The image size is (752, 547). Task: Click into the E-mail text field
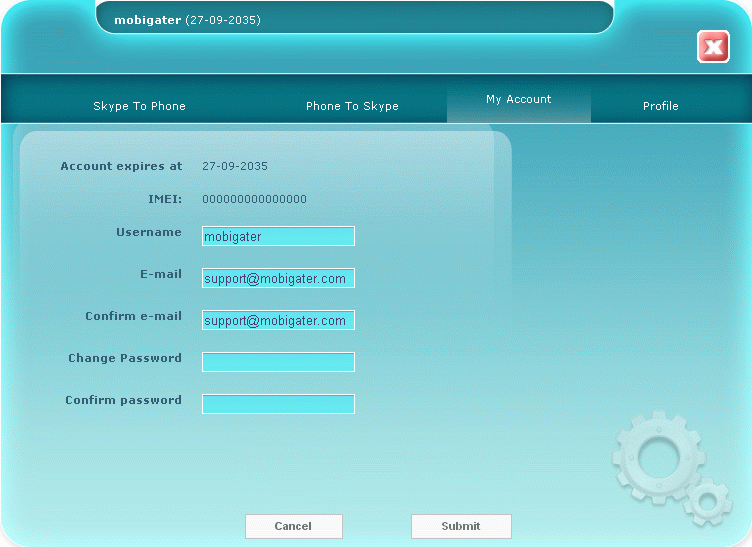278,279
